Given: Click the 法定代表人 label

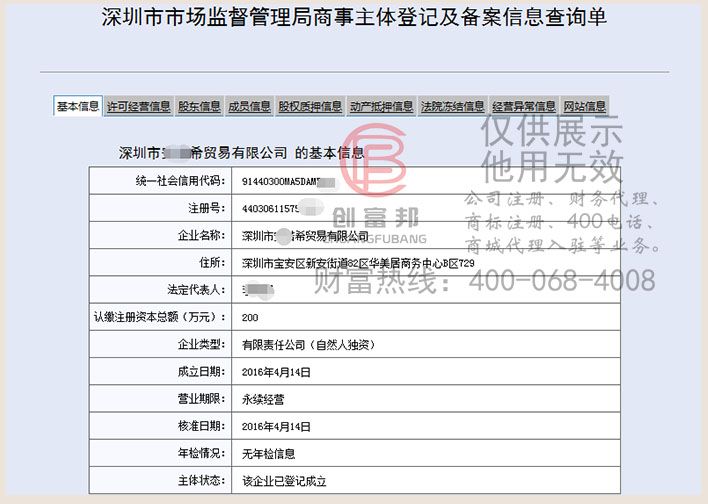Looking at the screenshot, I should click(x=196, y=289).
